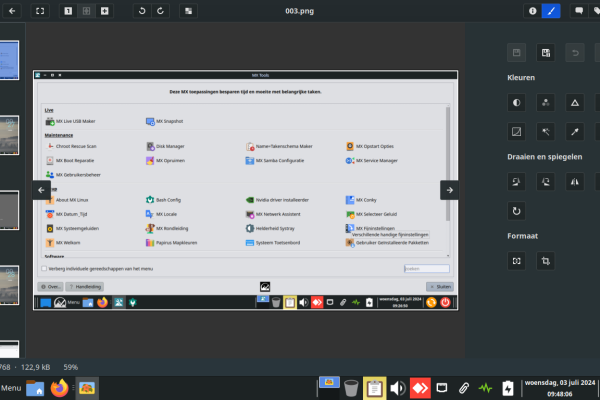Open the taskbar Menu button
This screenshot has width=600, height=400.
pos(11,388)
